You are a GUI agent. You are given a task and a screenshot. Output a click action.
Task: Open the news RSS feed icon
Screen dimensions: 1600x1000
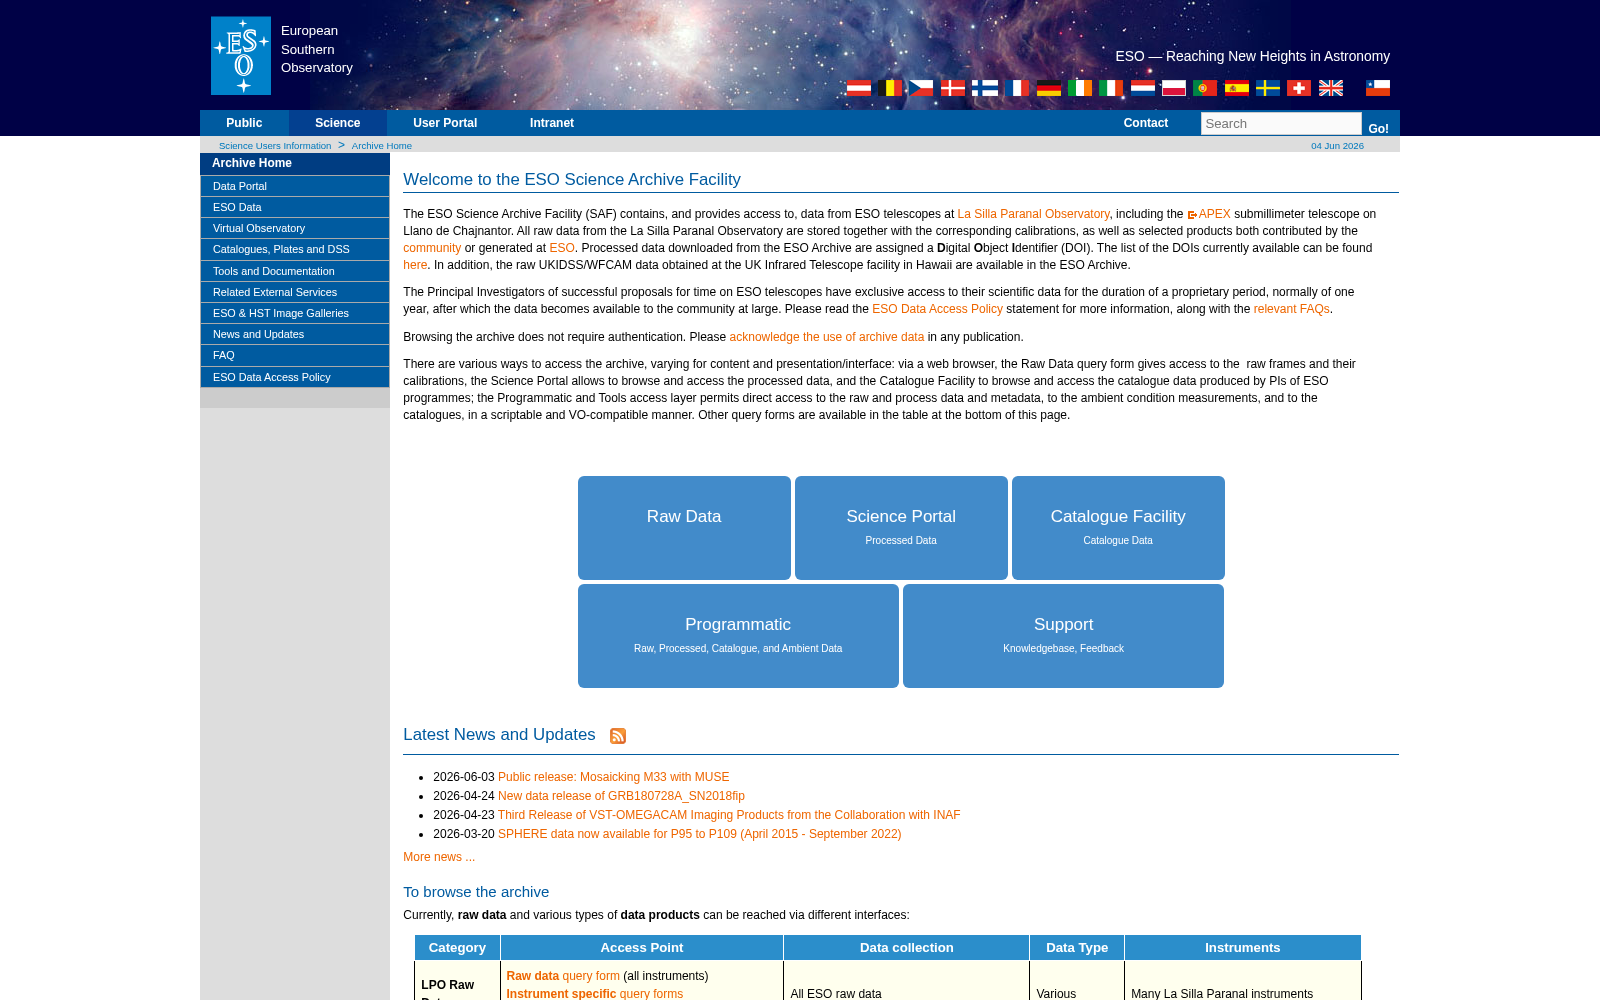coord(618,736)
